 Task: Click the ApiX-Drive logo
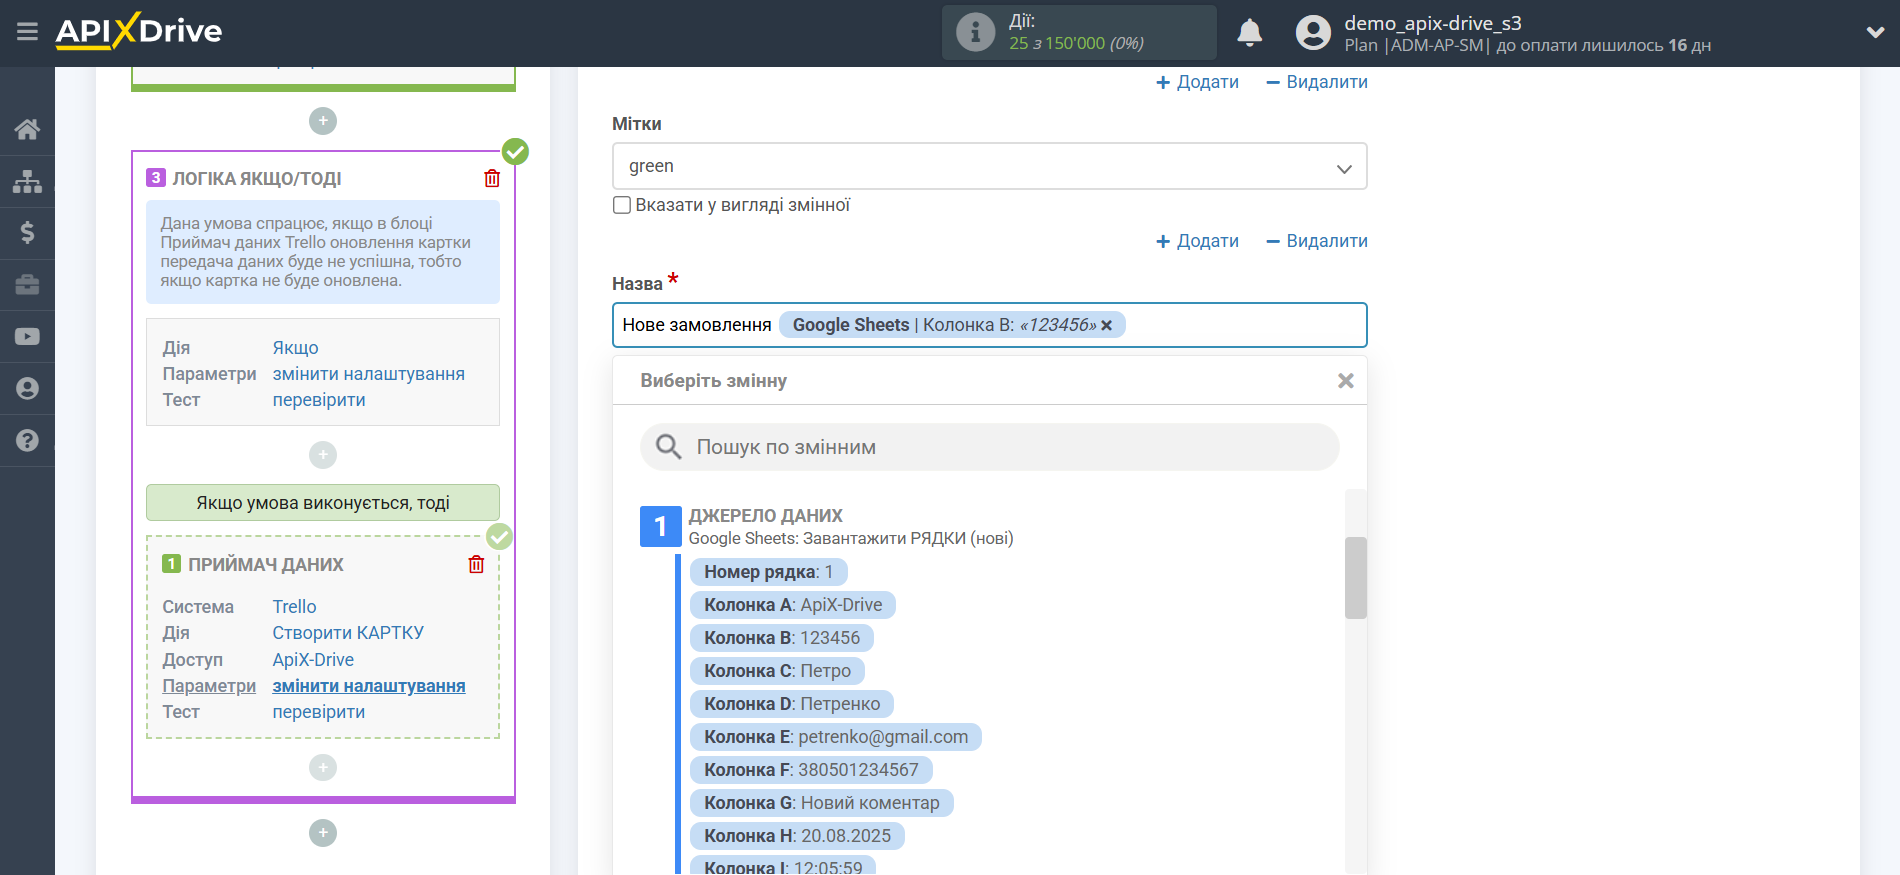[139, 31]
